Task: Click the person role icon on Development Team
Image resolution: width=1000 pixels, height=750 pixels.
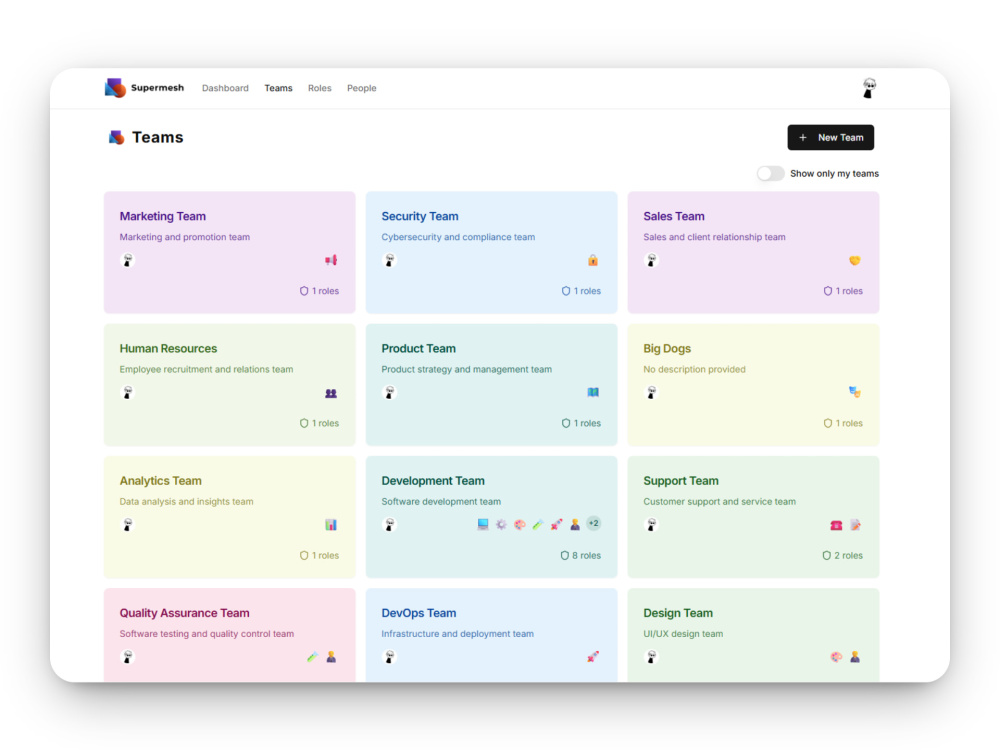Action: 575,524
